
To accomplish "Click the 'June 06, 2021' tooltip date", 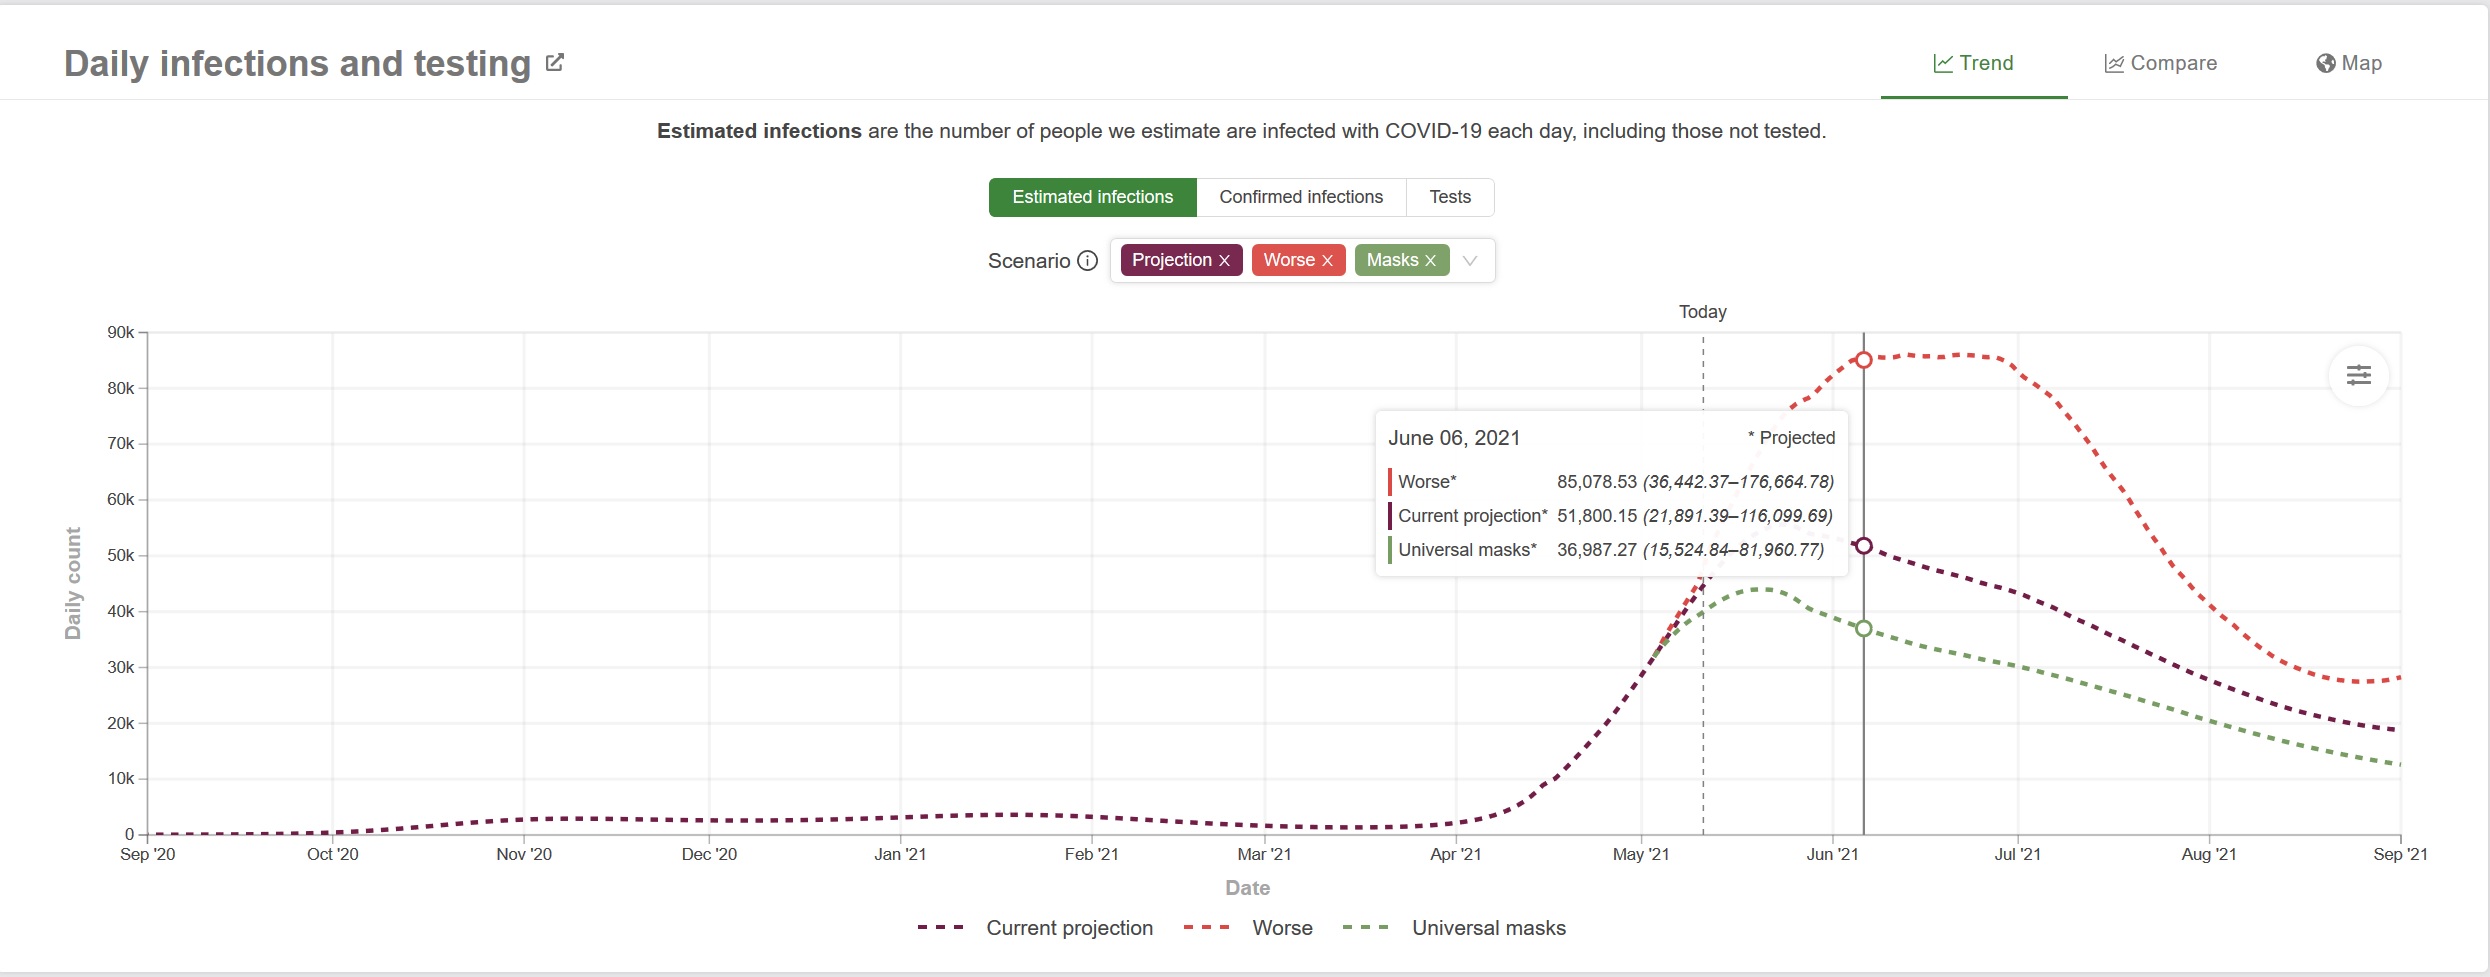I will [x=1454, y=438].
